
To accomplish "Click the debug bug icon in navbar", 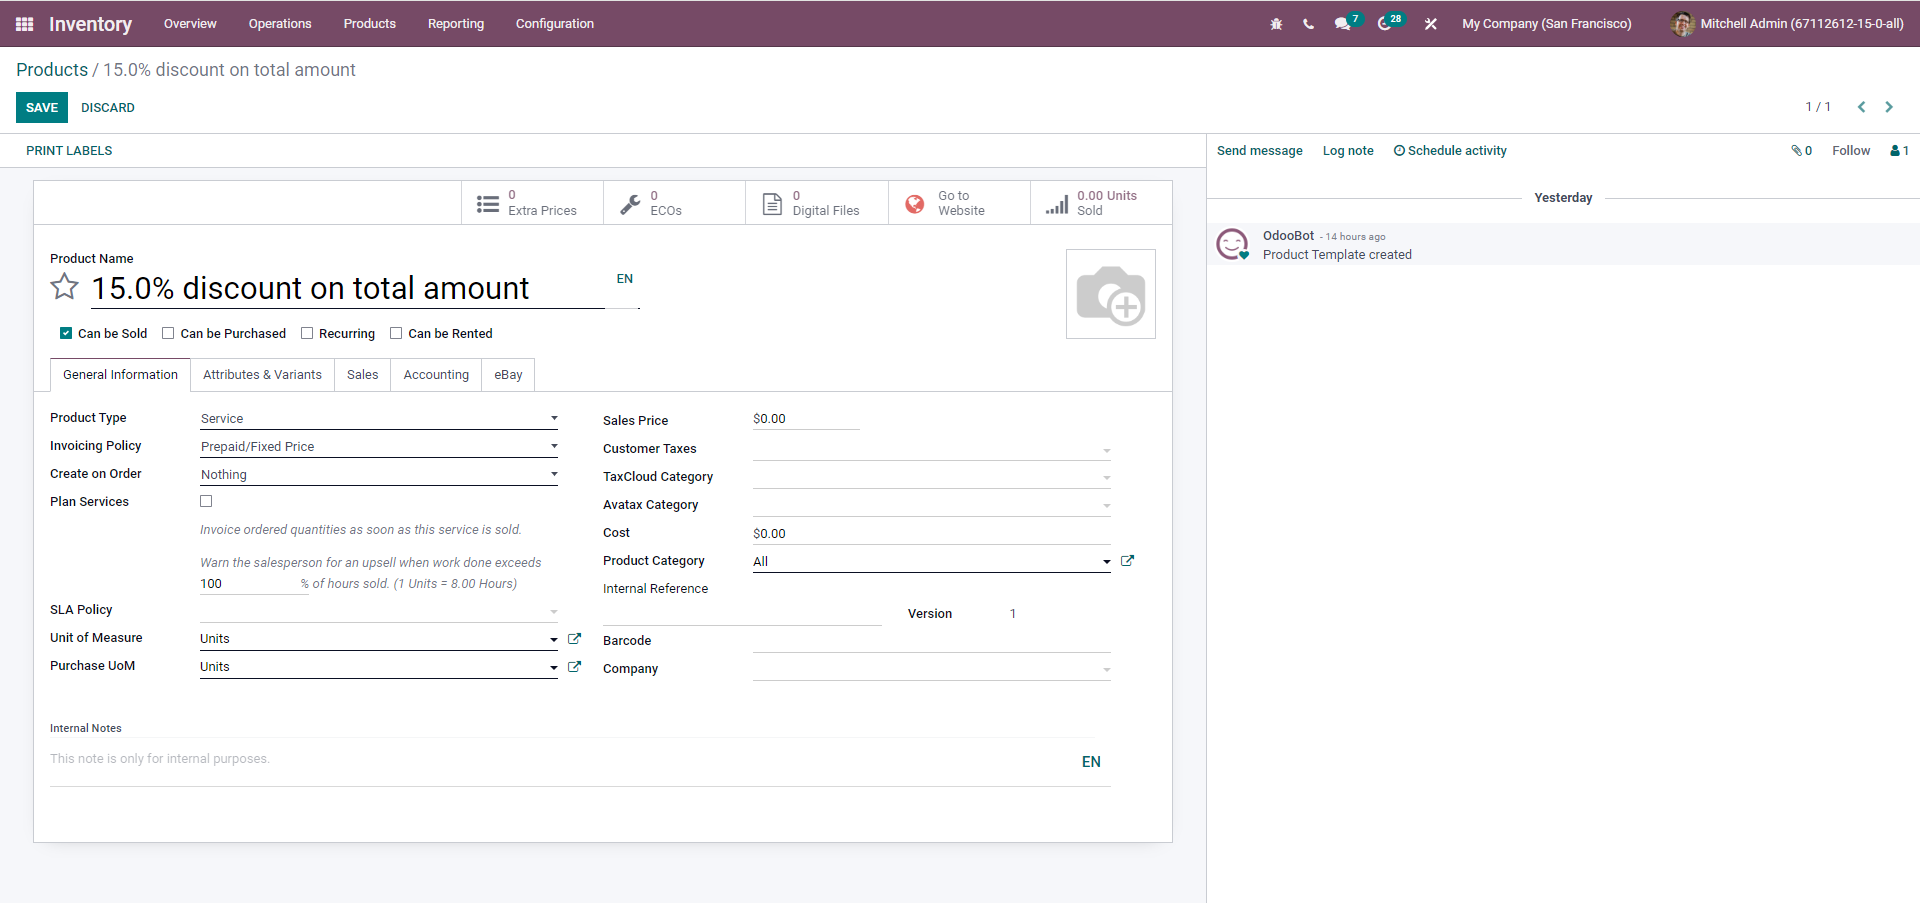I will pos(1276,24).
